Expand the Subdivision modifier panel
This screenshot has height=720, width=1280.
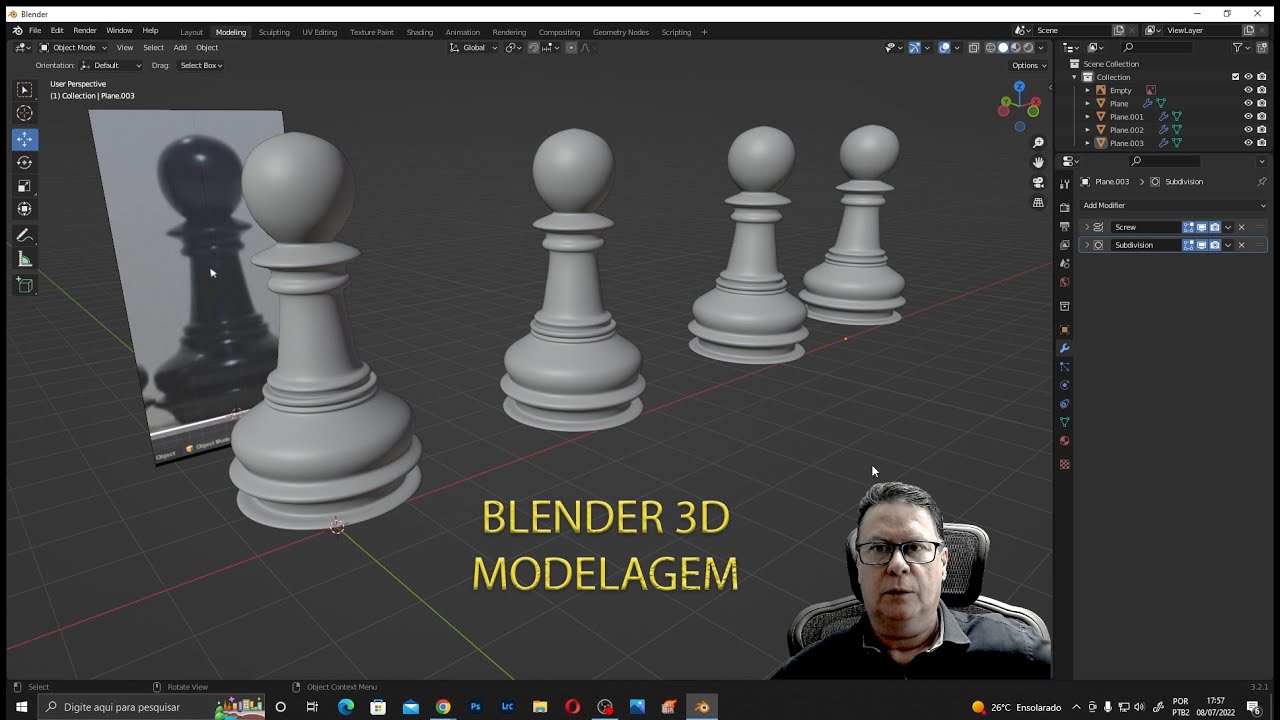[1087, 245]
